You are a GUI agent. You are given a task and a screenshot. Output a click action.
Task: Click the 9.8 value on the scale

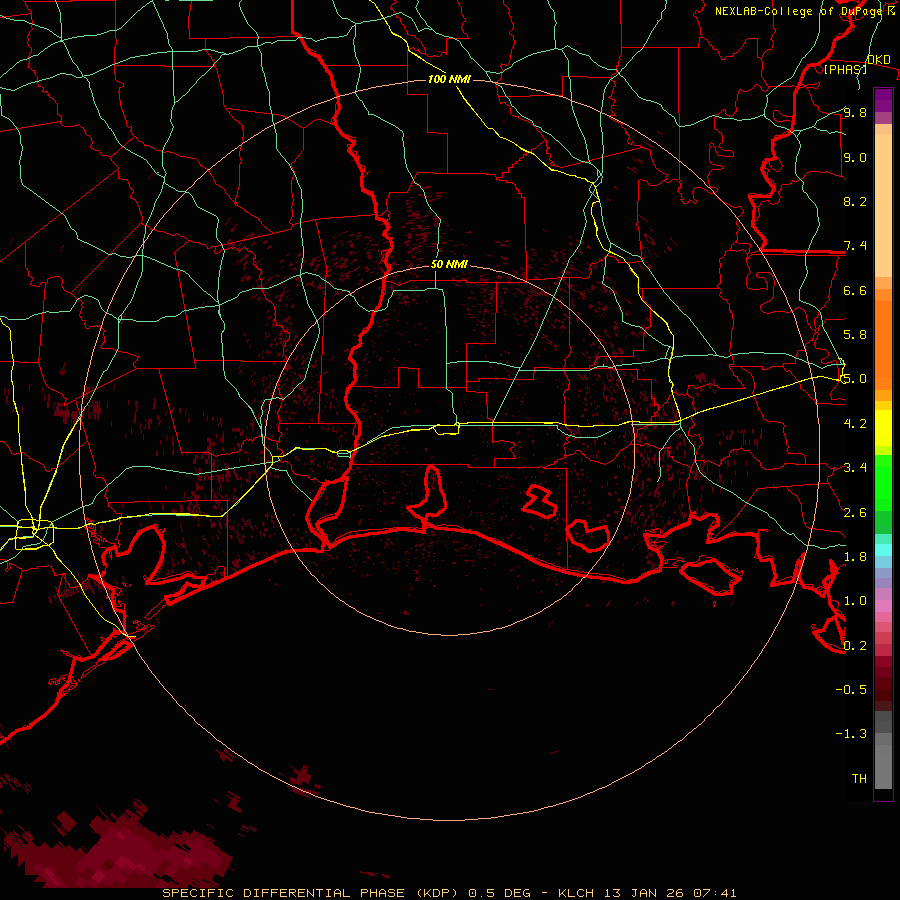(x=855, y=113)
